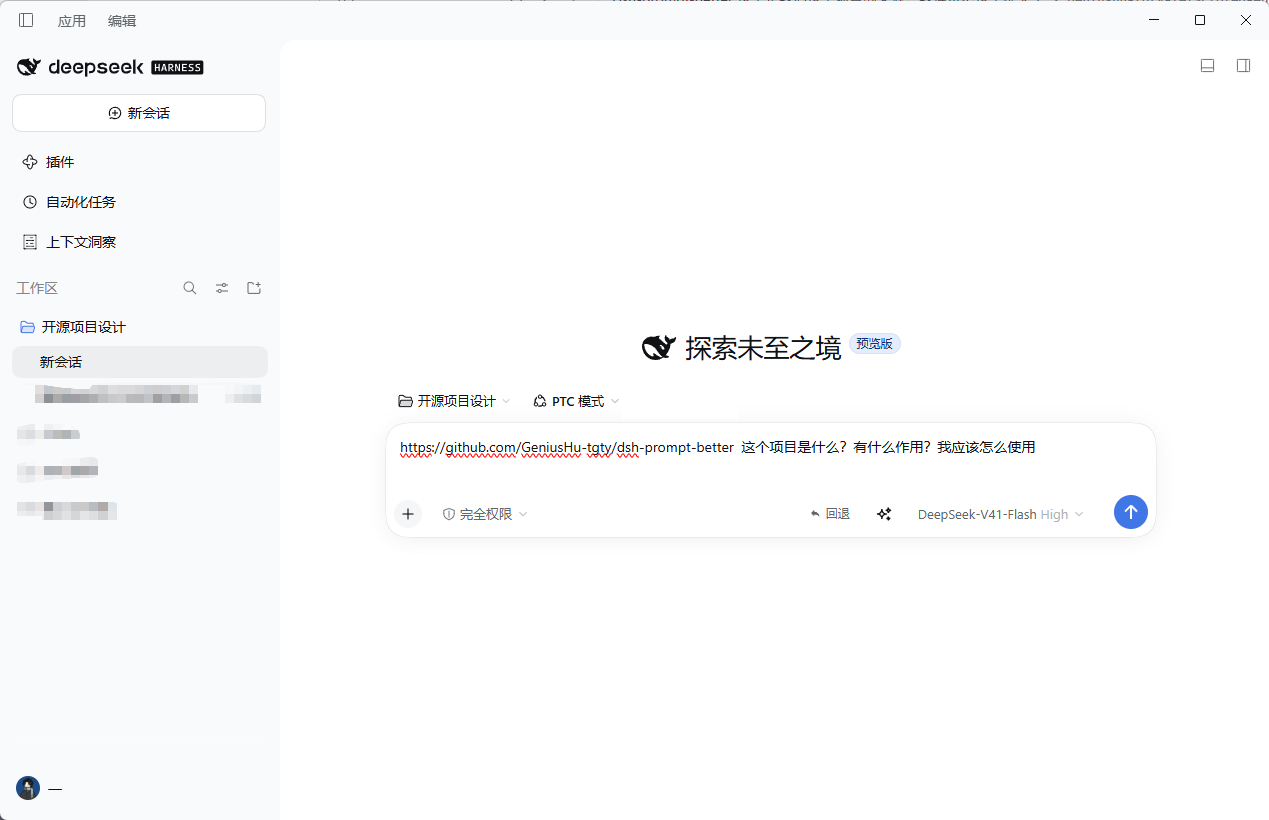
Task: Open the 完全权限 permissions dropdown
Action: [485, 514]
